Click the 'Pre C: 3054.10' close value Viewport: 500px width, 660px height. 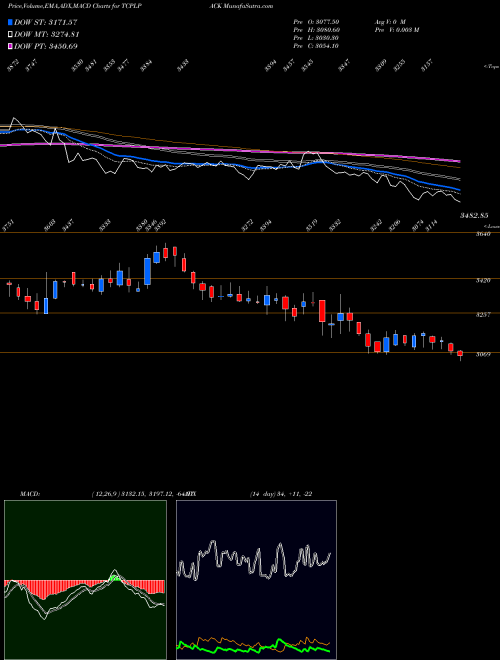[x=316, y=46]
